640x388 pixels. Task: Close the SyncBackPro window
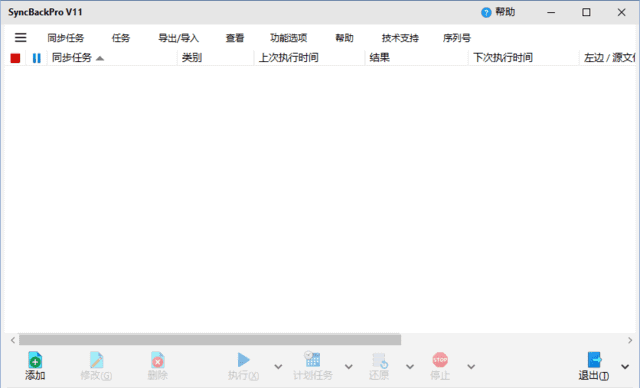[x=621, y=13]
